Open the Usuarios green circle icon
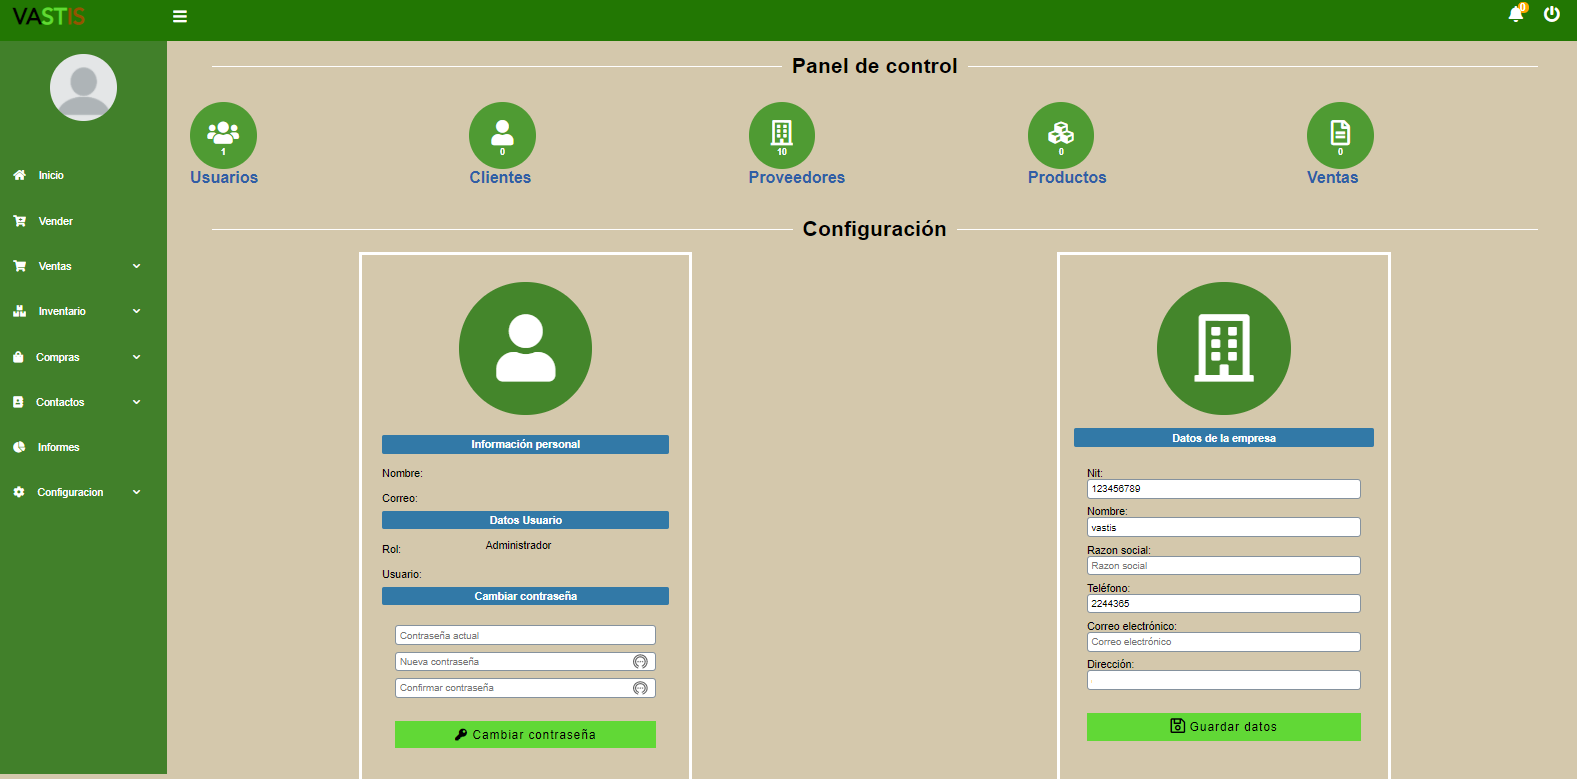The height and width of the screenshot is (779, 1577). [x=224, y=135]
